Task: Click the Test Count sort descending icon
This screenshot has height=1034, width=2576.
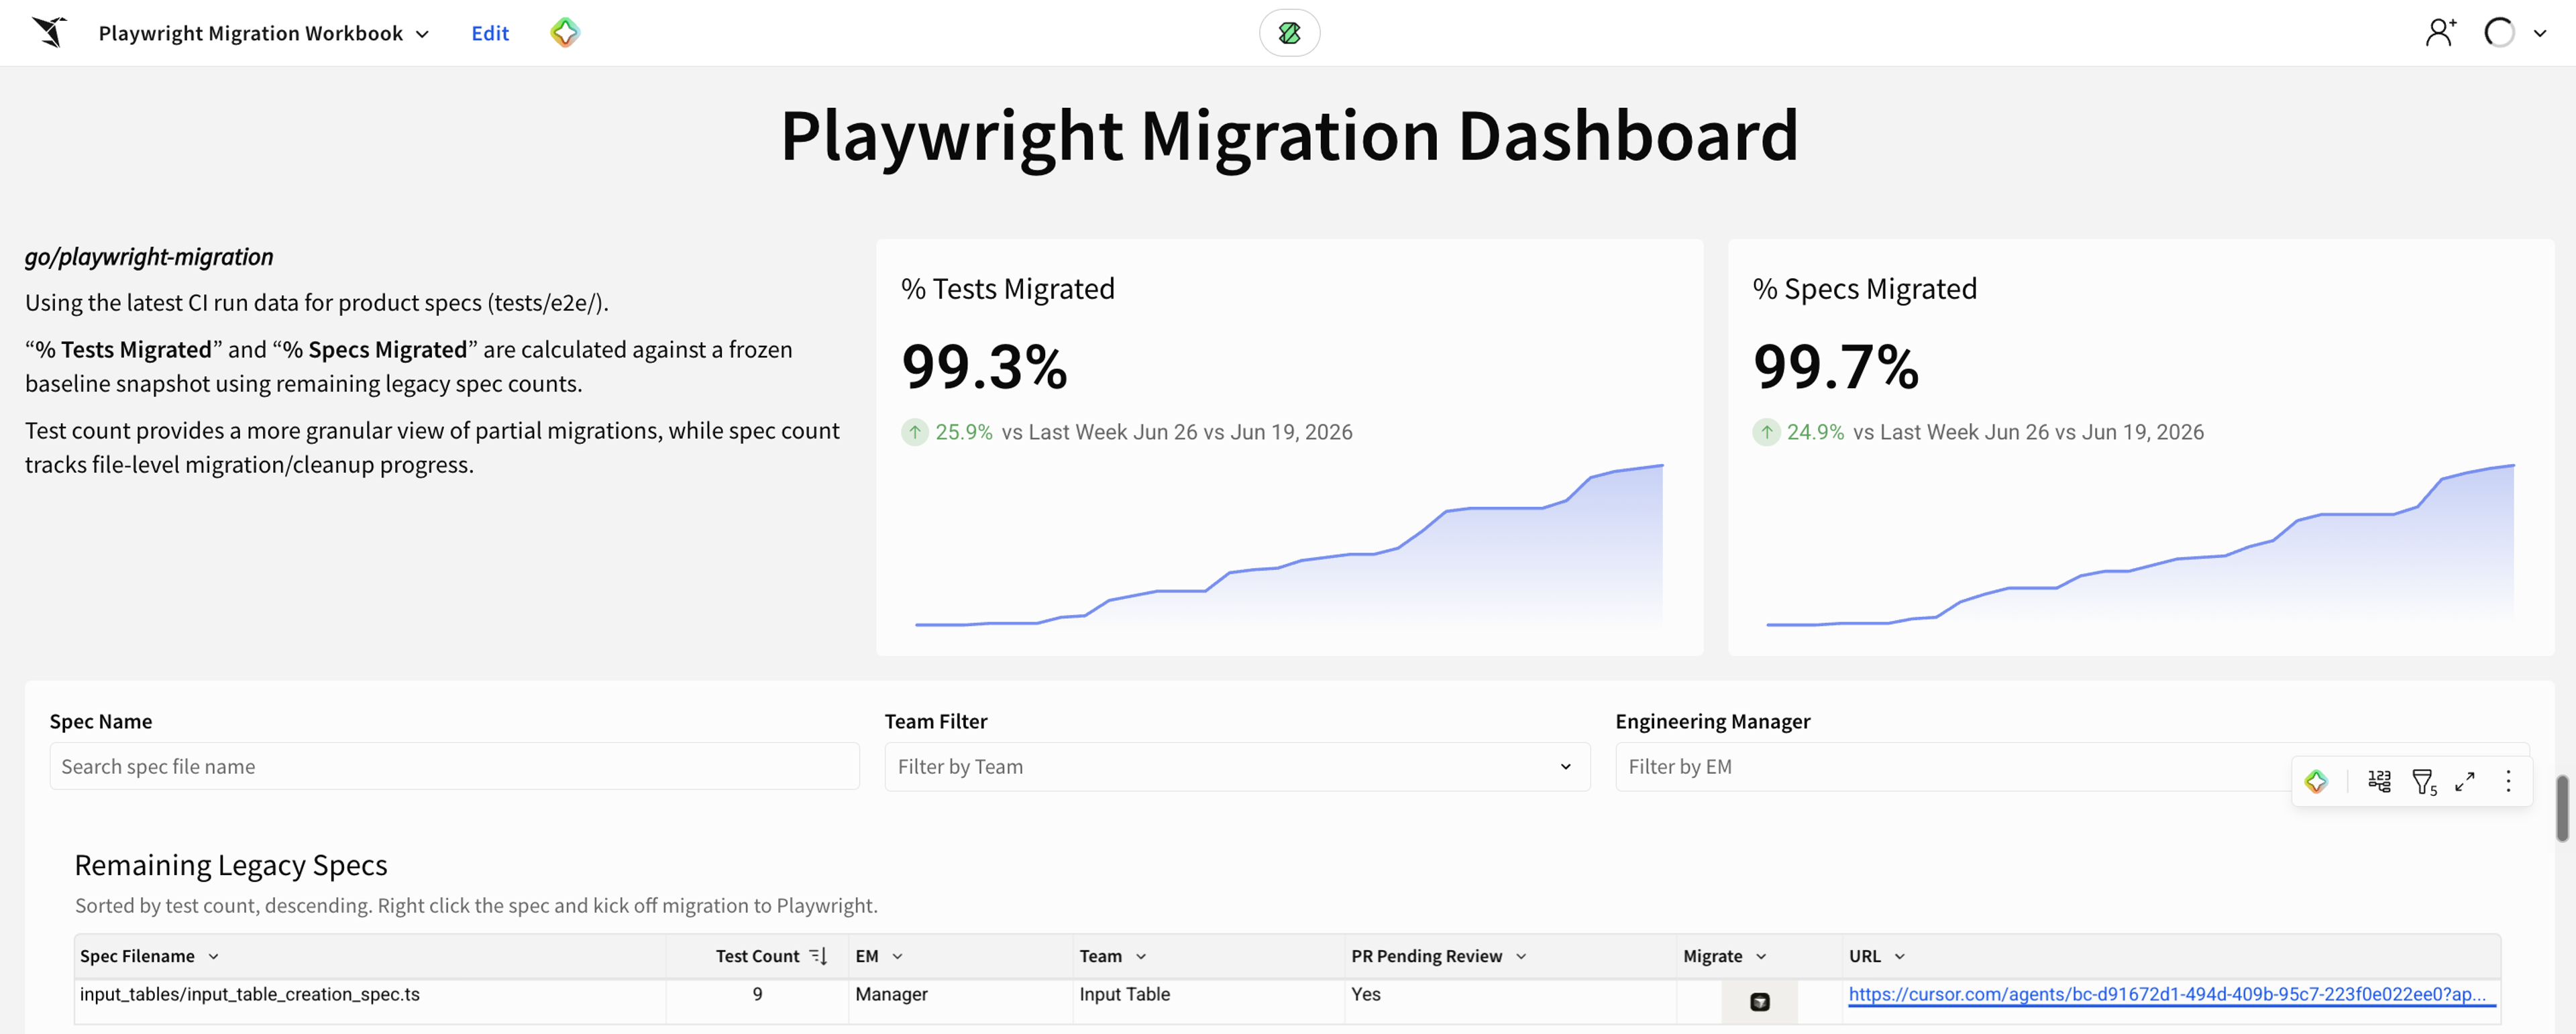Action: point(818,956)
